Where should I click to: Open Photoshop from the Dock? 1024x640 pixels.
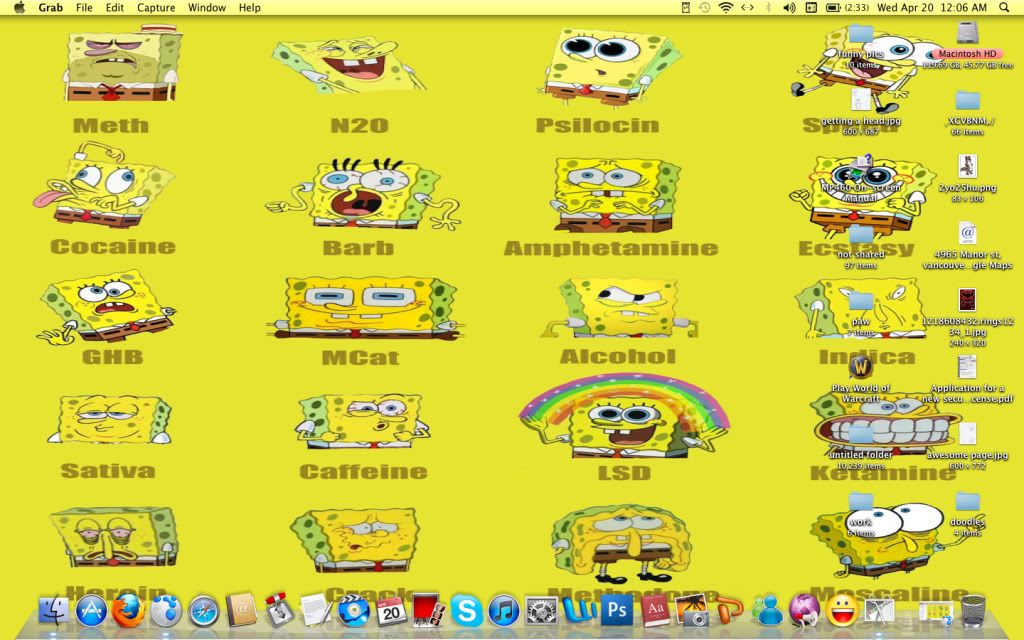tap(616, 611)
